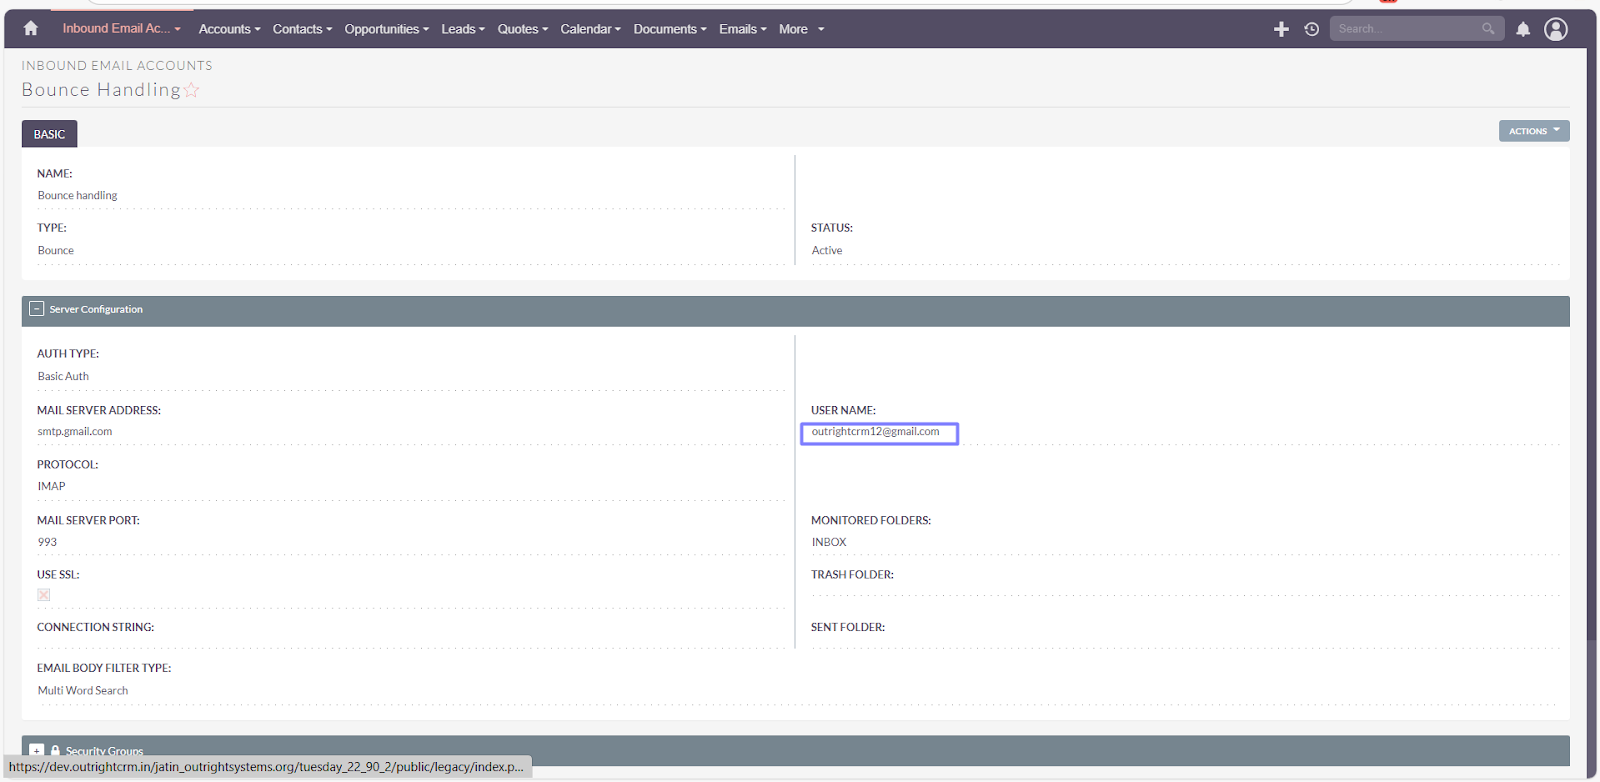Click the outrightcrm12@gmail.com user name value

pos(876,432)
